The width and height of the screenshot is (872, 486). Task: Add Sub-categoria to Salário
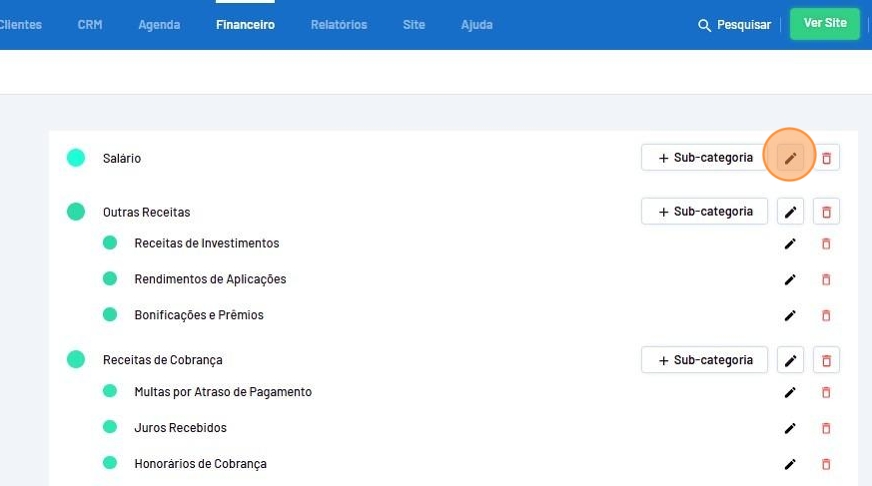tap(704, 158)
